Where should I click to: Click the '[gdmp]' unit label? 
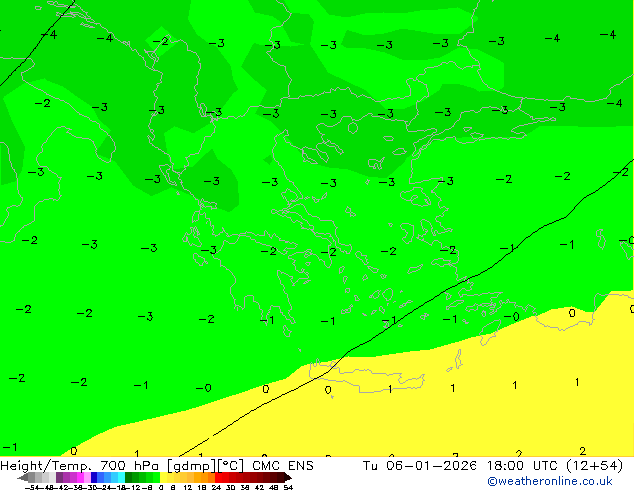pos(192,466)
